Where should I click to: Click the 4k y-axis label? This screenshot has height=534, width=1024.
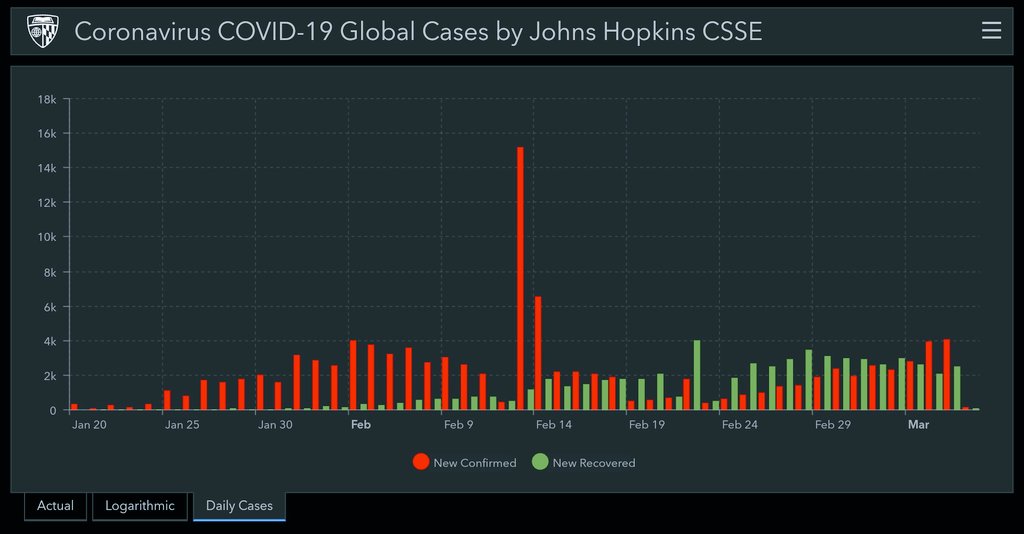coord(50,341)
